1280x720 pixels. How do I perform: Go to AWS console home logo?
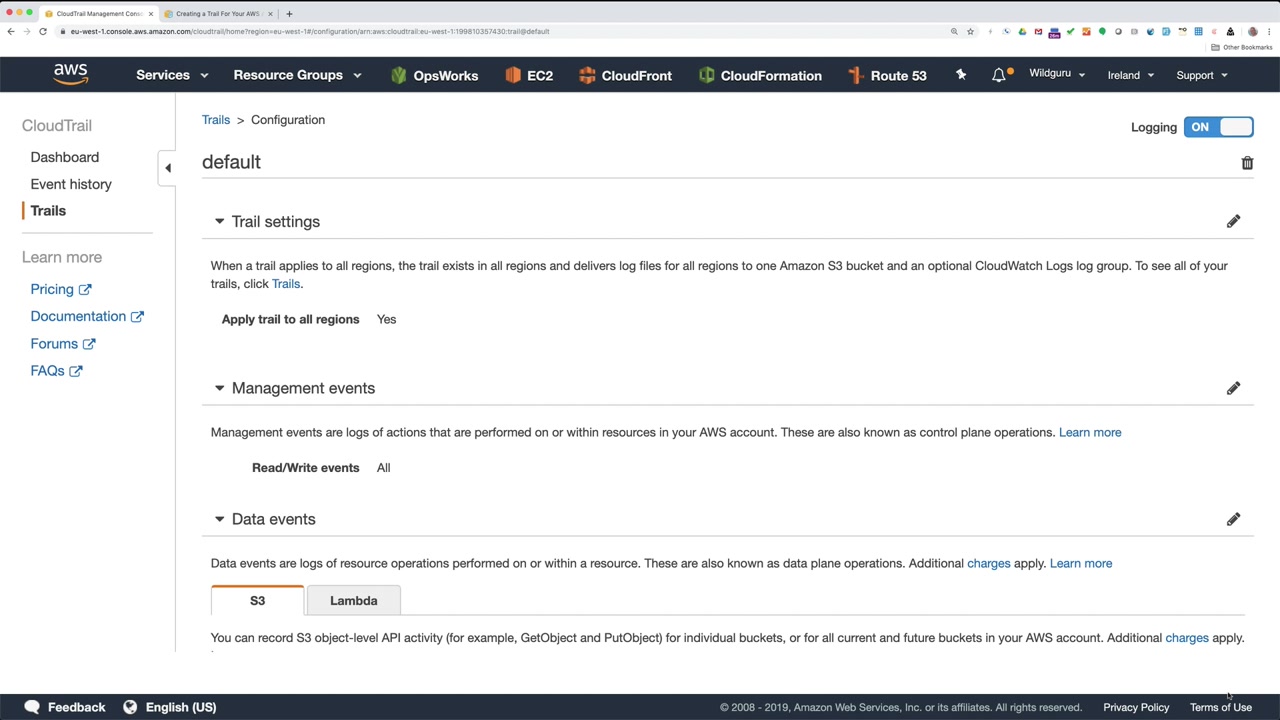(x=71, y=74)
